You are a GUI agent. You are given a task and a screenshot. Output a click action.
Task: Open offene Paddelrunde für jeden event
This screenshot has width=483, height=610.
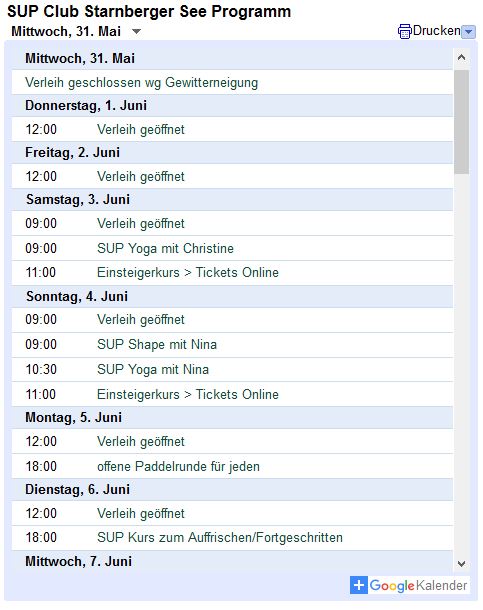pos(178,466)
